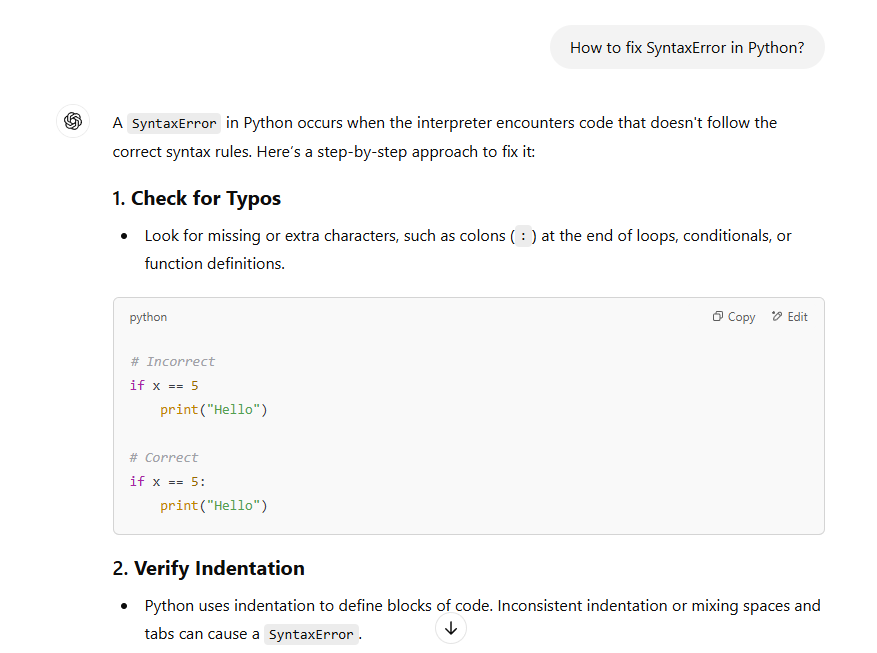Click inline SyntaxError code in indentation bullet
The width and height of the screenshot is (877, 653).
coord(311,635)
